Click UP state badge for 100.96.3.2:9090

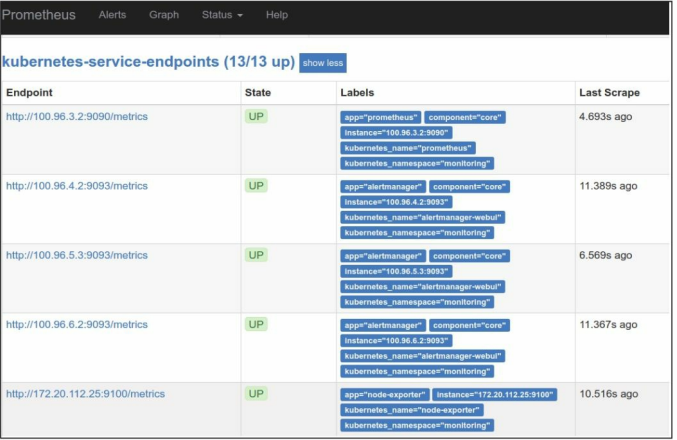click(x=256, y=117)
